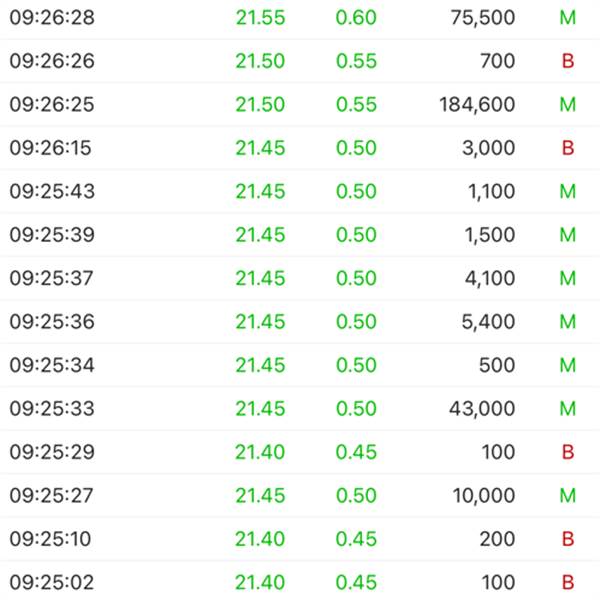Viewport: 600px width, 600px height.
Task: Select the 09:25:34 row with 500 volume
Action: point(300,365)
